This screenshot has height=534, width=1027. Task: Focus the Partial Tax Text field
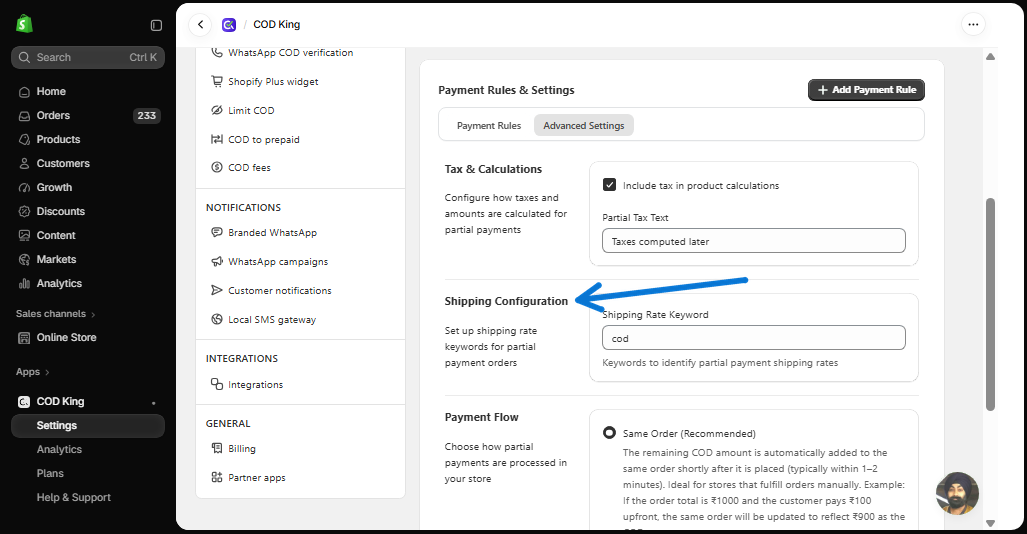pyautogui.click(x=754, y=241)
